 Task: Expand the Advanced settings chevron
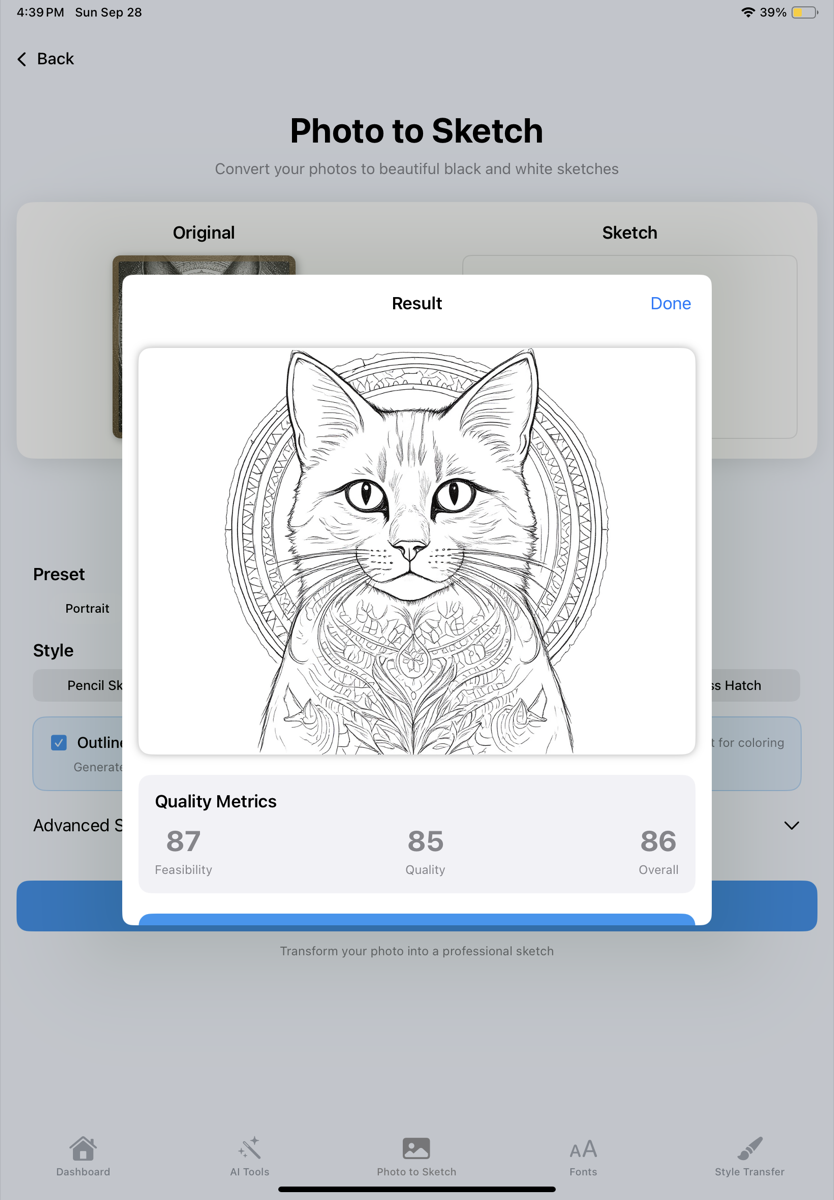[791, 826]
